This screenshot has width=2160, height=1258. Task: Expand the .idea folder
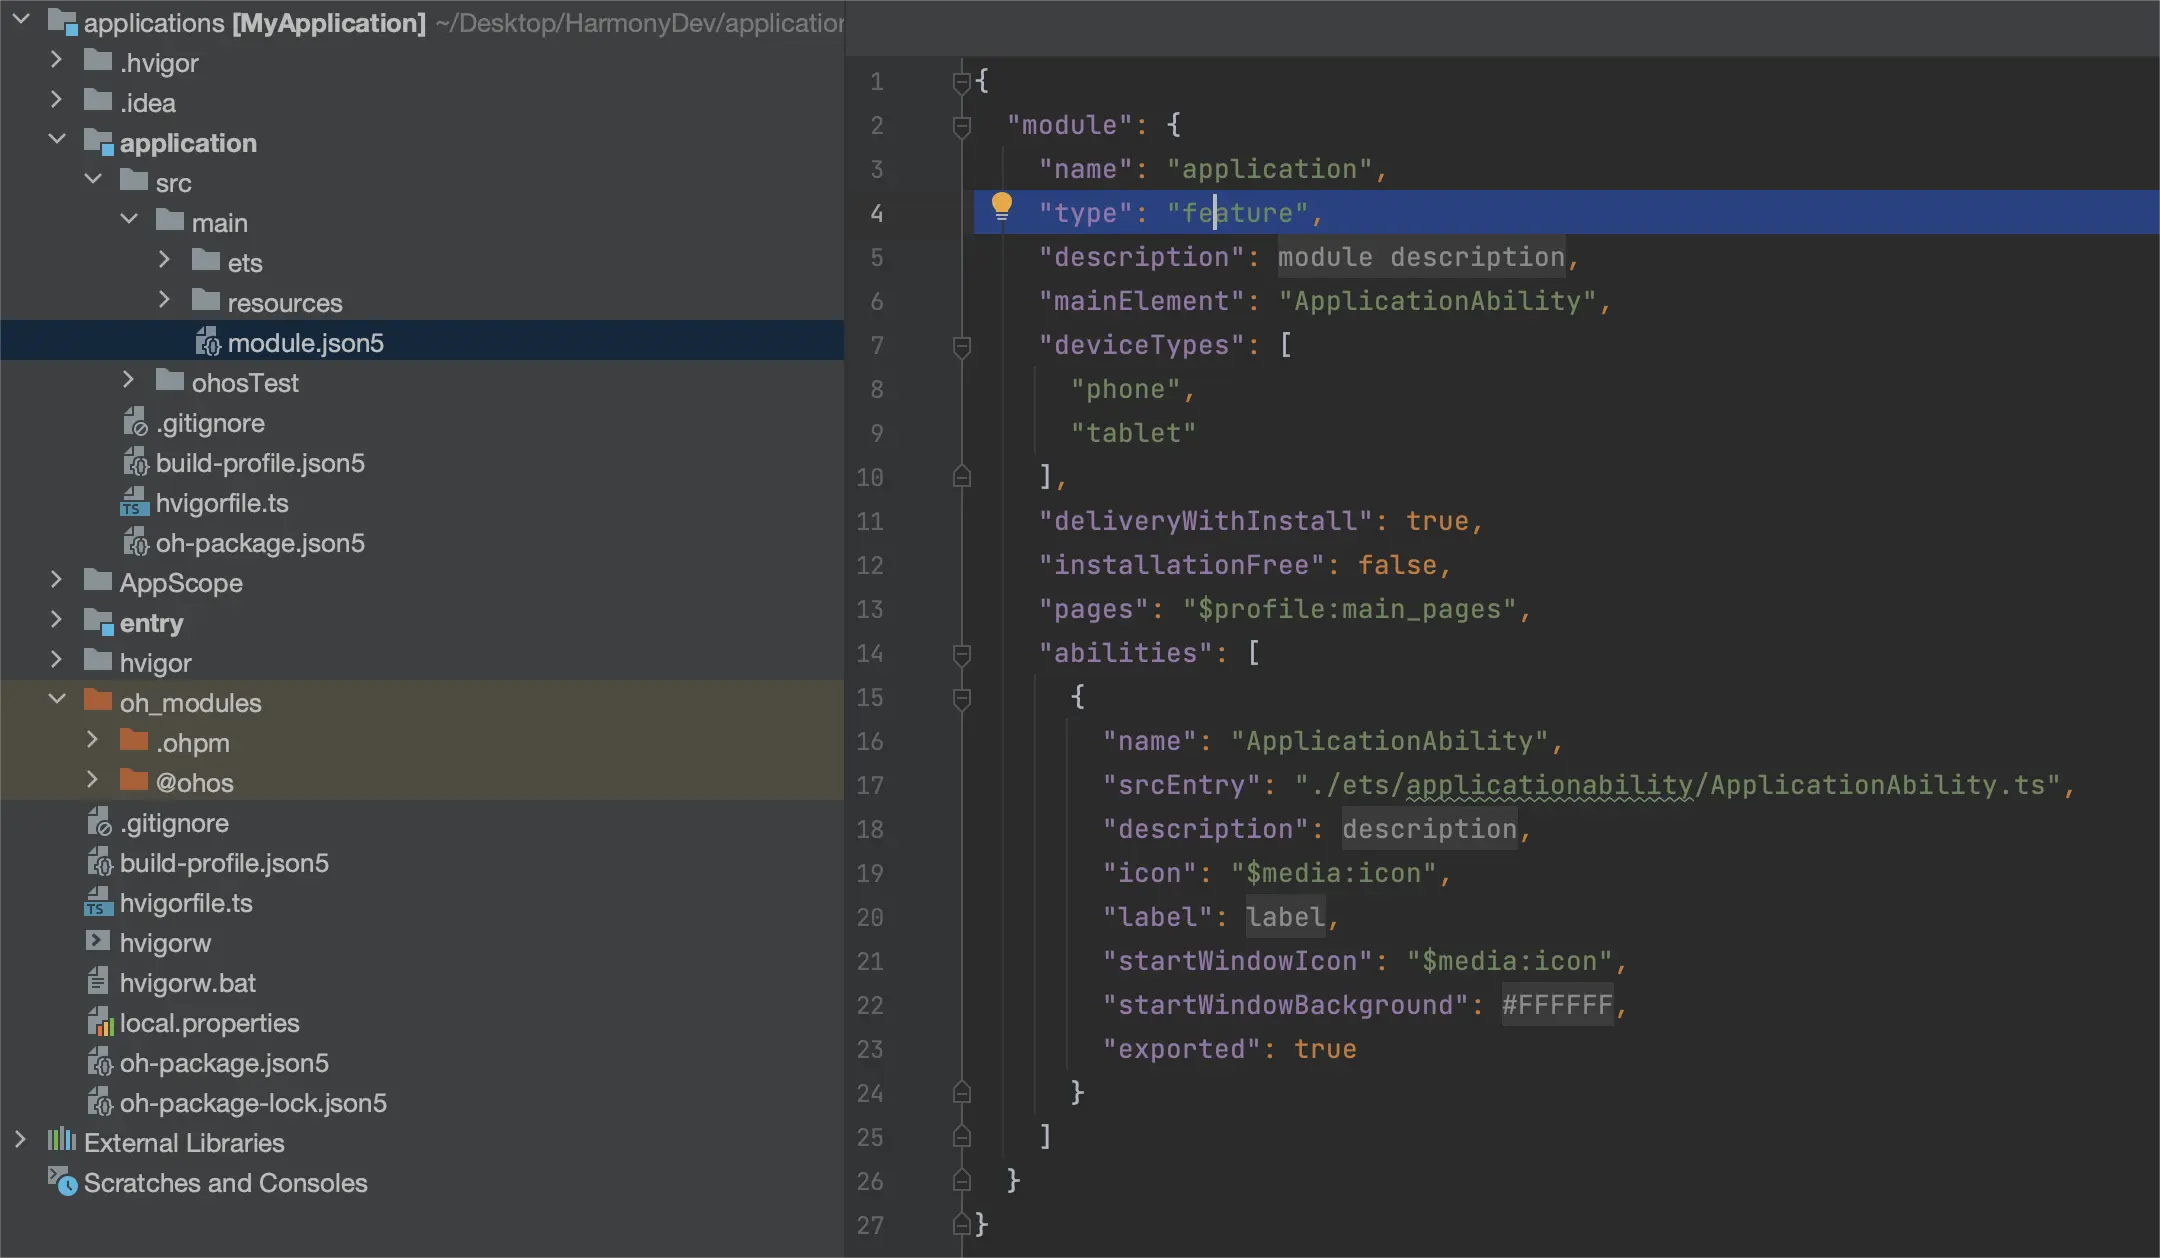(56, 100)
